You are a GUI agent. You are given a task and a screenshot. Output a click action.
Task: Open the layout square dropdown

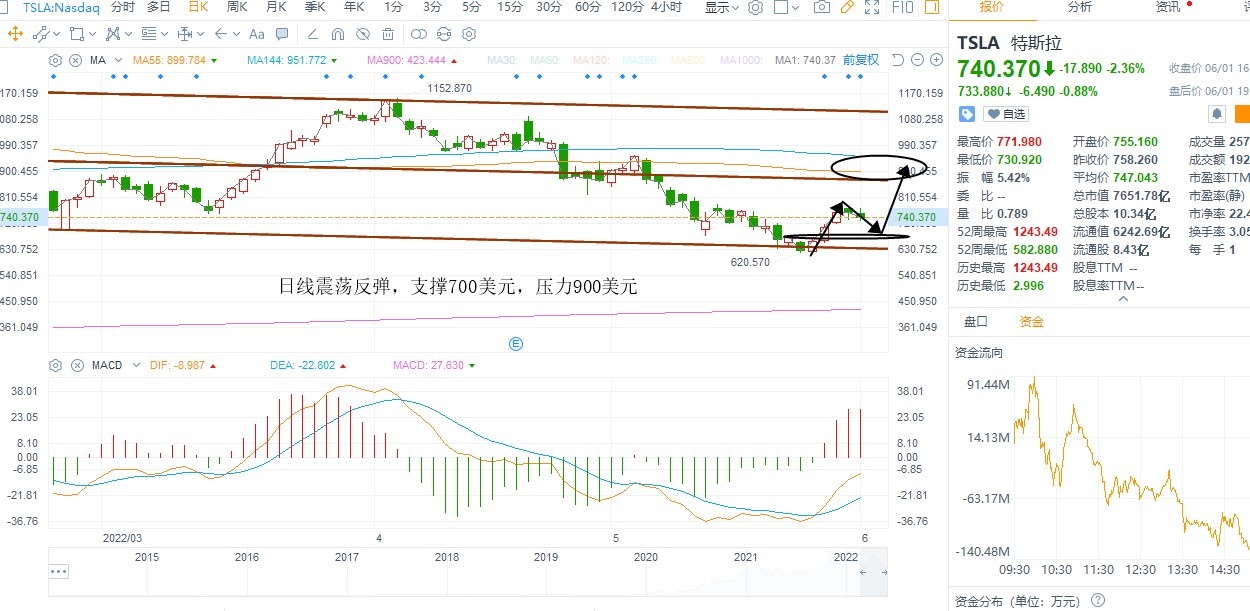[x=787, y=7]
